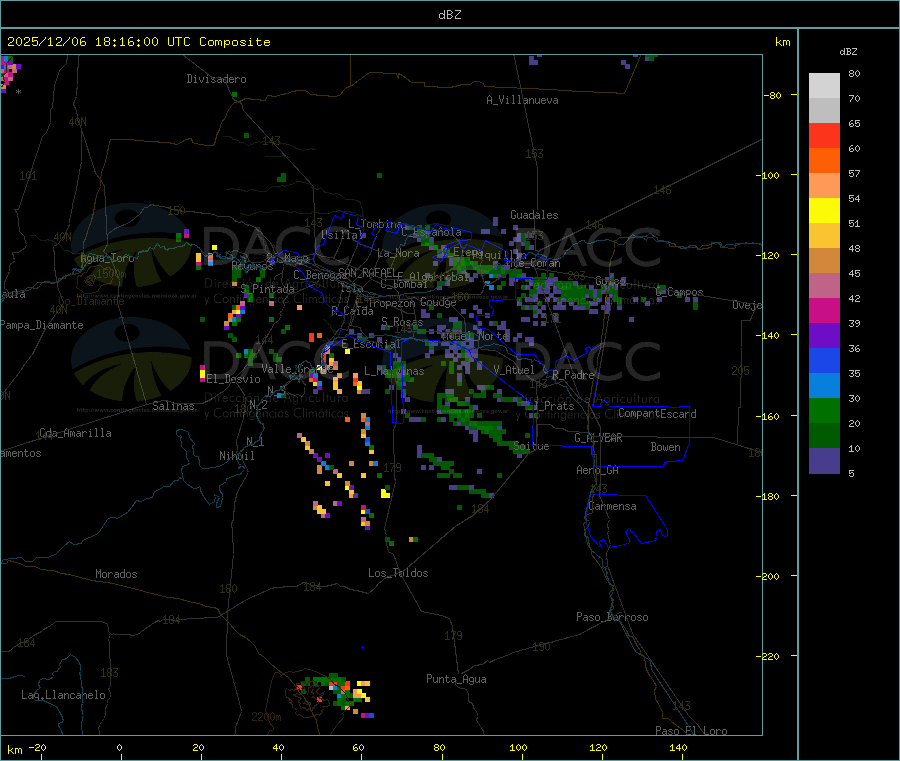Click the Salinas map label
The image size is (900, 761).
pyautogui.click(x=173, y=406)
